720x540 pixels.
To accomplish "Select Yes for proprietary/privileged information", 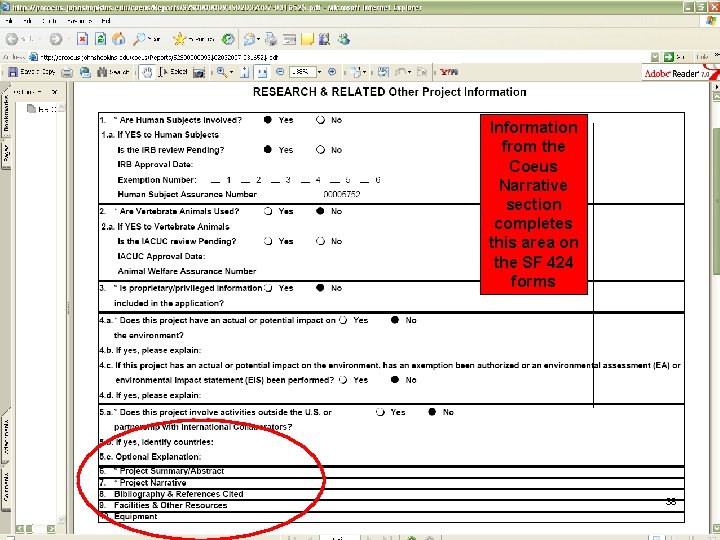I will pyautogui.click(x=269, y=288).
